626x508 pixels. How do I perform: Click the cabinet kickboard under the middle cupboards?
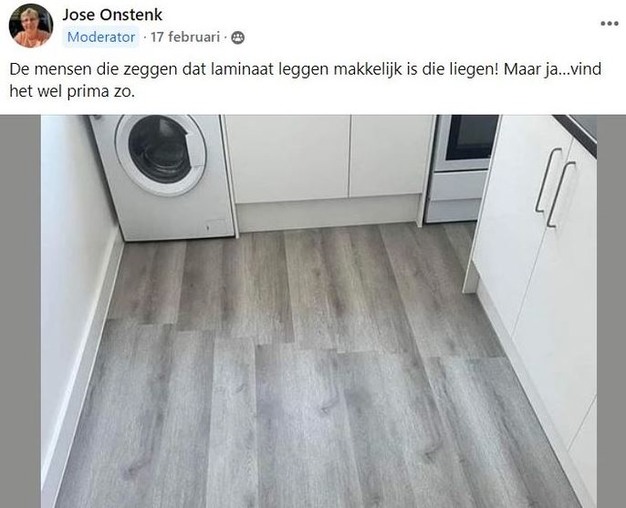pos(329,211)
